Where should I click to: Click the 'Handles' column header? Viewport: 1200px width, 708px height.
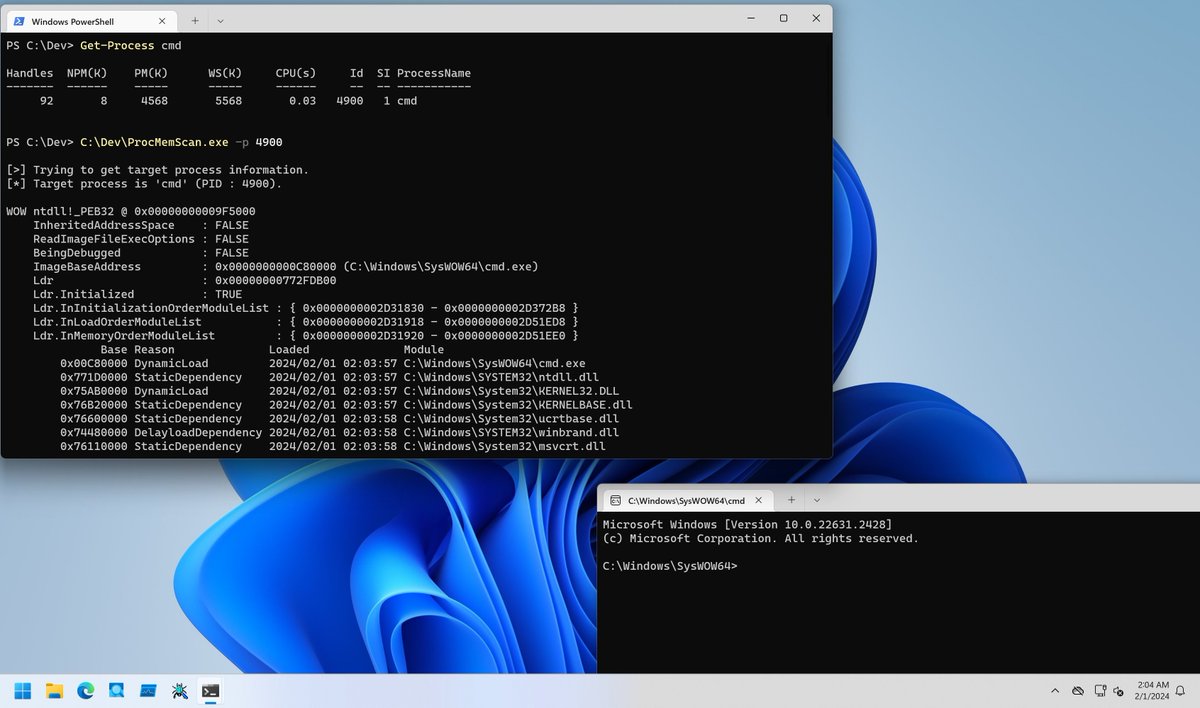(30, 73)
